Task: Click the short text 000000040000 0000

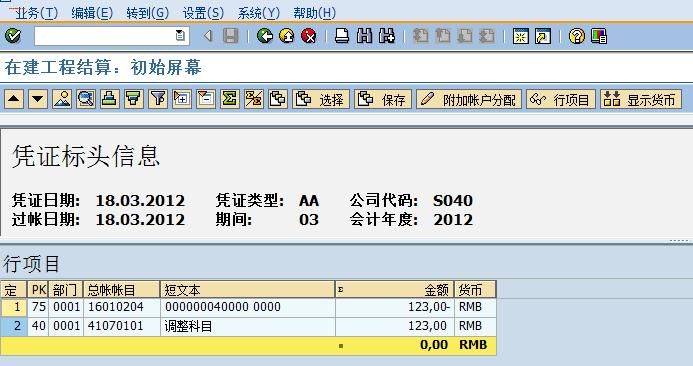Action: [223, 306]
